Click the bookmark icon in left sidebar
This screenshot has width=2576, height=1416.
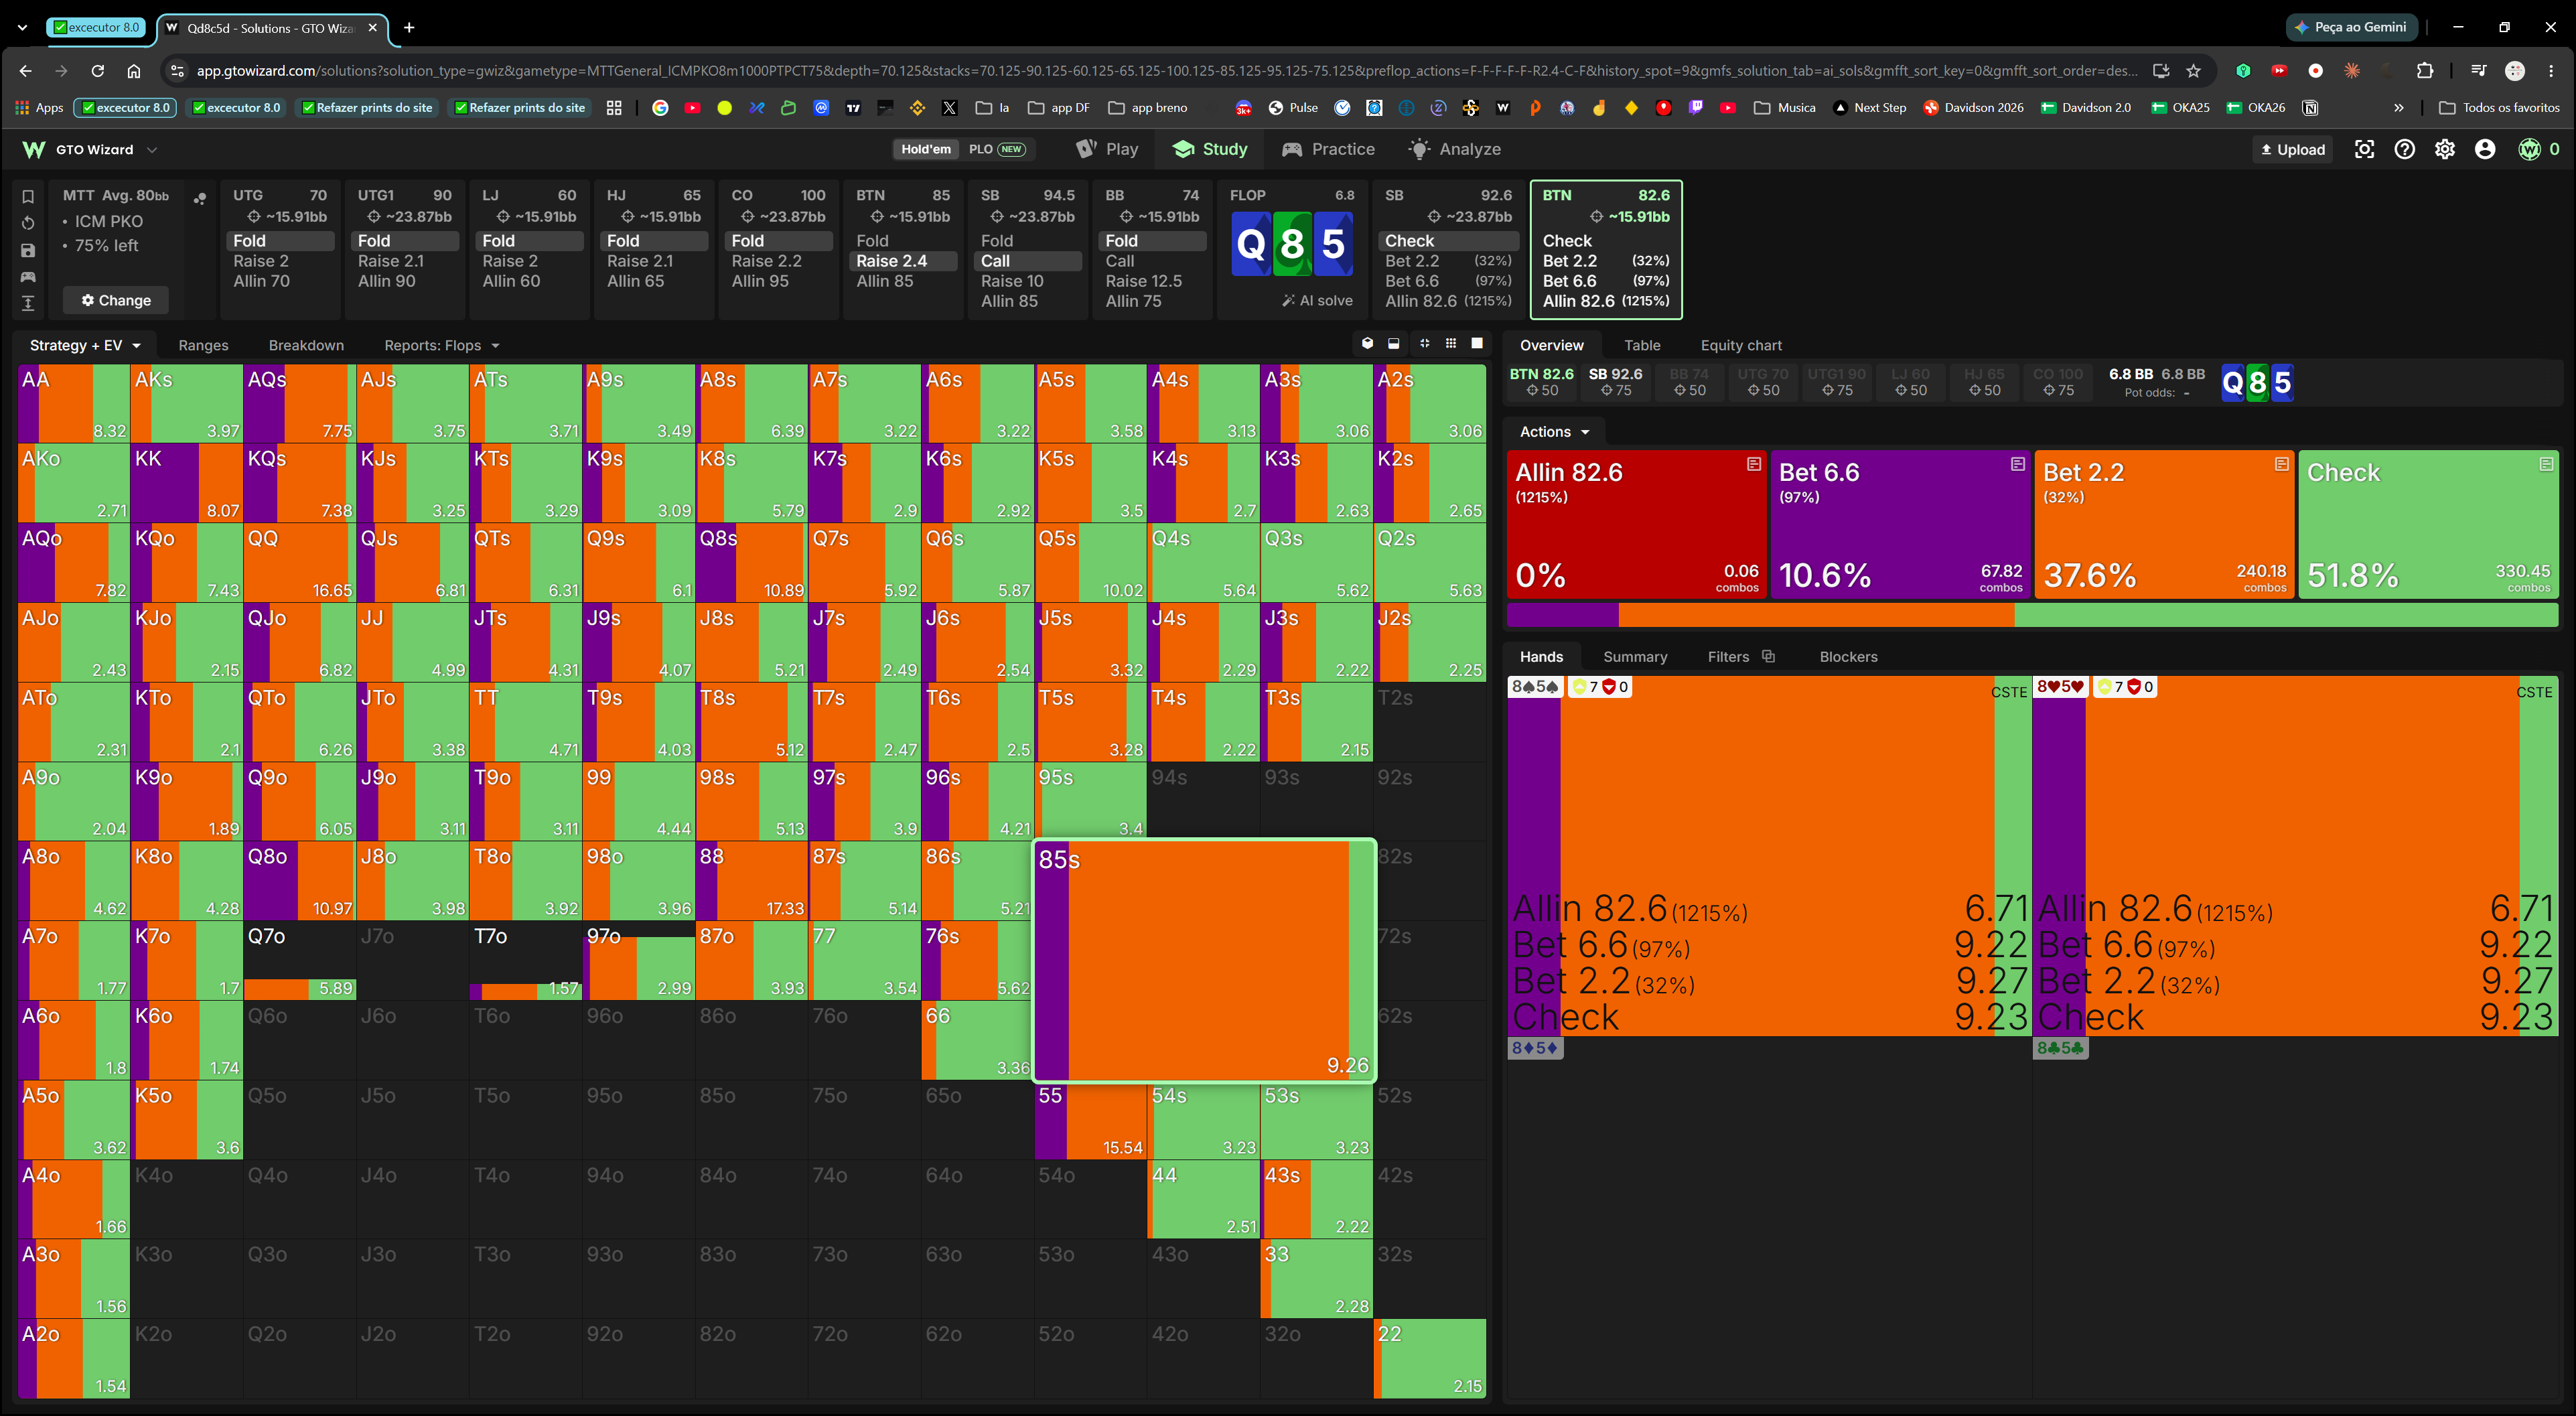point(28,196)
